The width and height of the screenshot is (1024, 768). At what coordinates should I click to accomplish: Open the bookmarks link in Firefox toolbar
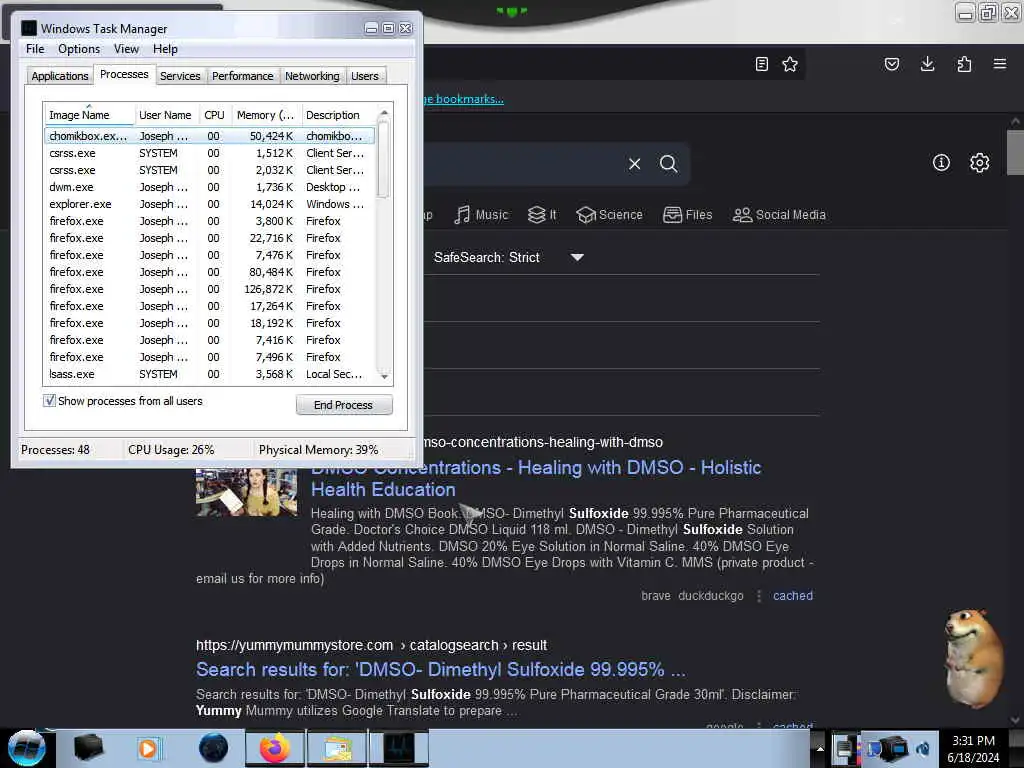point(464,99)
